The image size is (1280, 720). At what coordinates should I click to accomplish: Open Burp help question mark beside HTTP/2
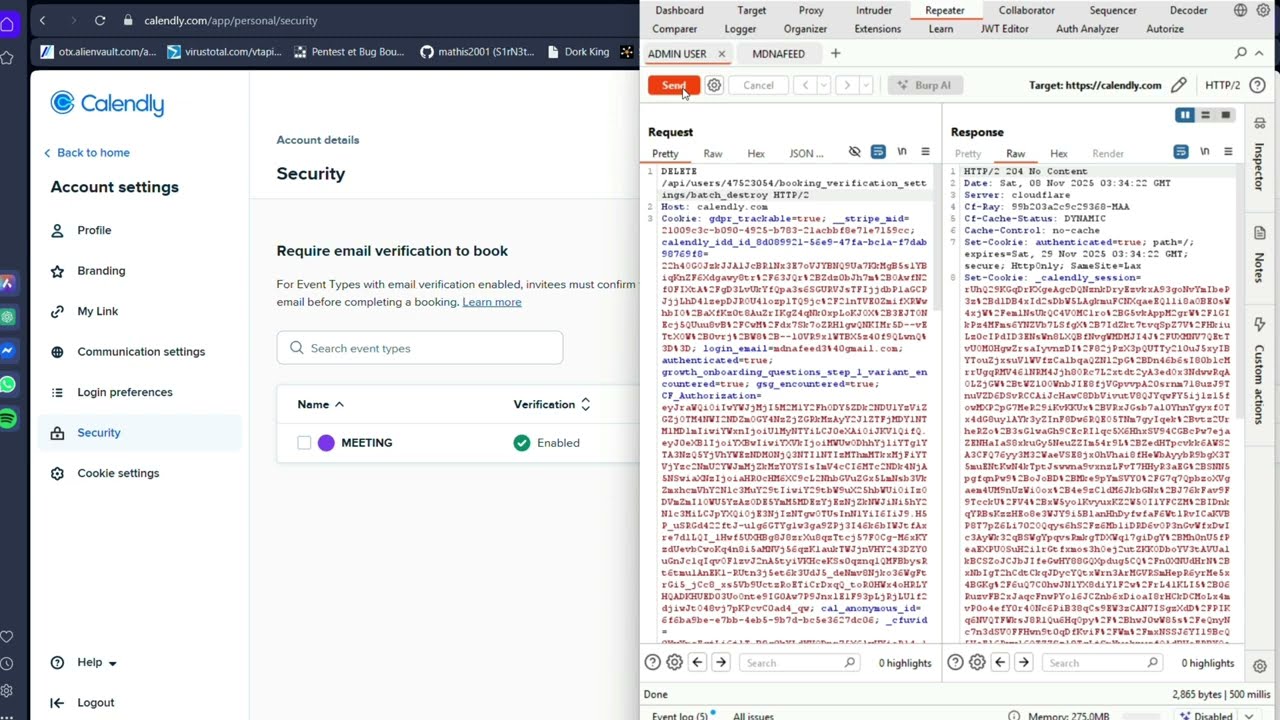click(1257, 85)
